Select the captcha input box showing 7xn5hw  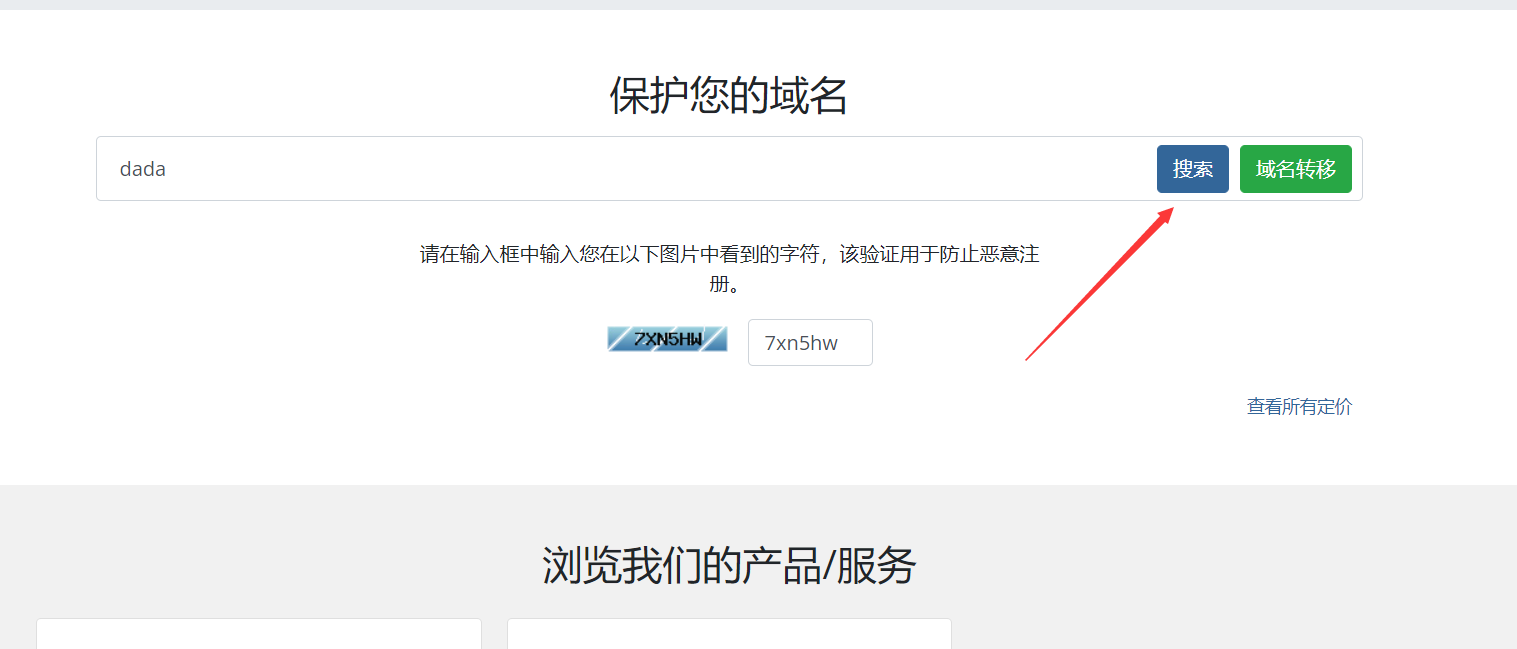point(810,343)
